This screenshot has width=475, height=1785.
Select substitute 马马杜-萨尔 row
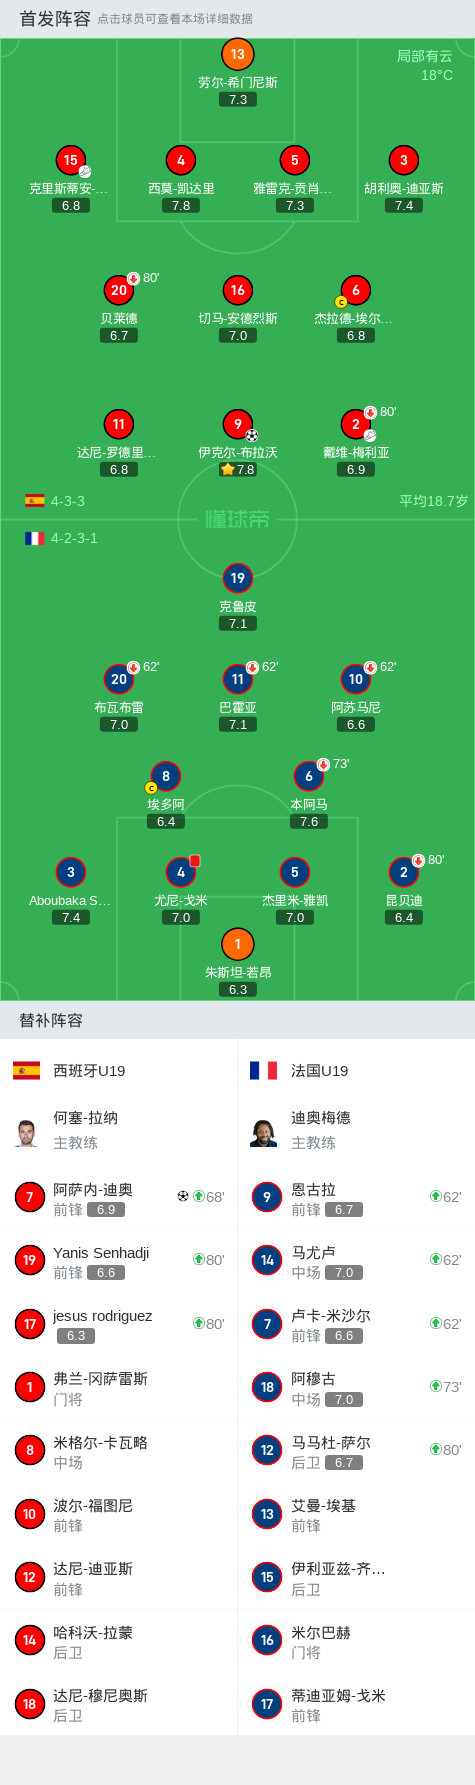pyautogui.click(x=356, y=1450)
